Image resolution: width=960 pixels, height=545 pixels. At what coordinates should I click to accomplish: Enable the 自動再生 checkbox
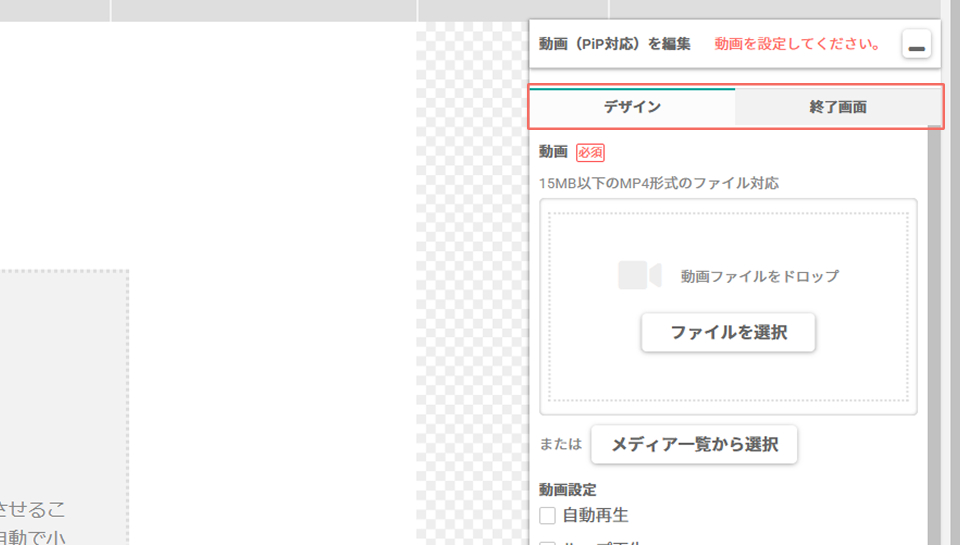(547, 516)
